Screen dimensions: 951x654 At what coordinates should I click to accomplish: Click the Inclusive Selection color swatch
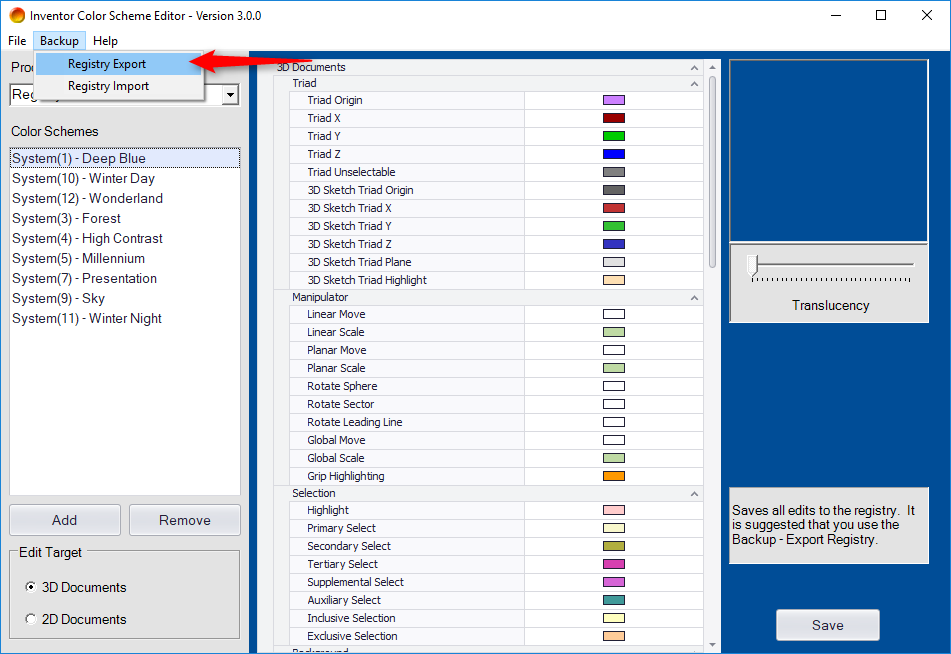(x=614, y=618)
